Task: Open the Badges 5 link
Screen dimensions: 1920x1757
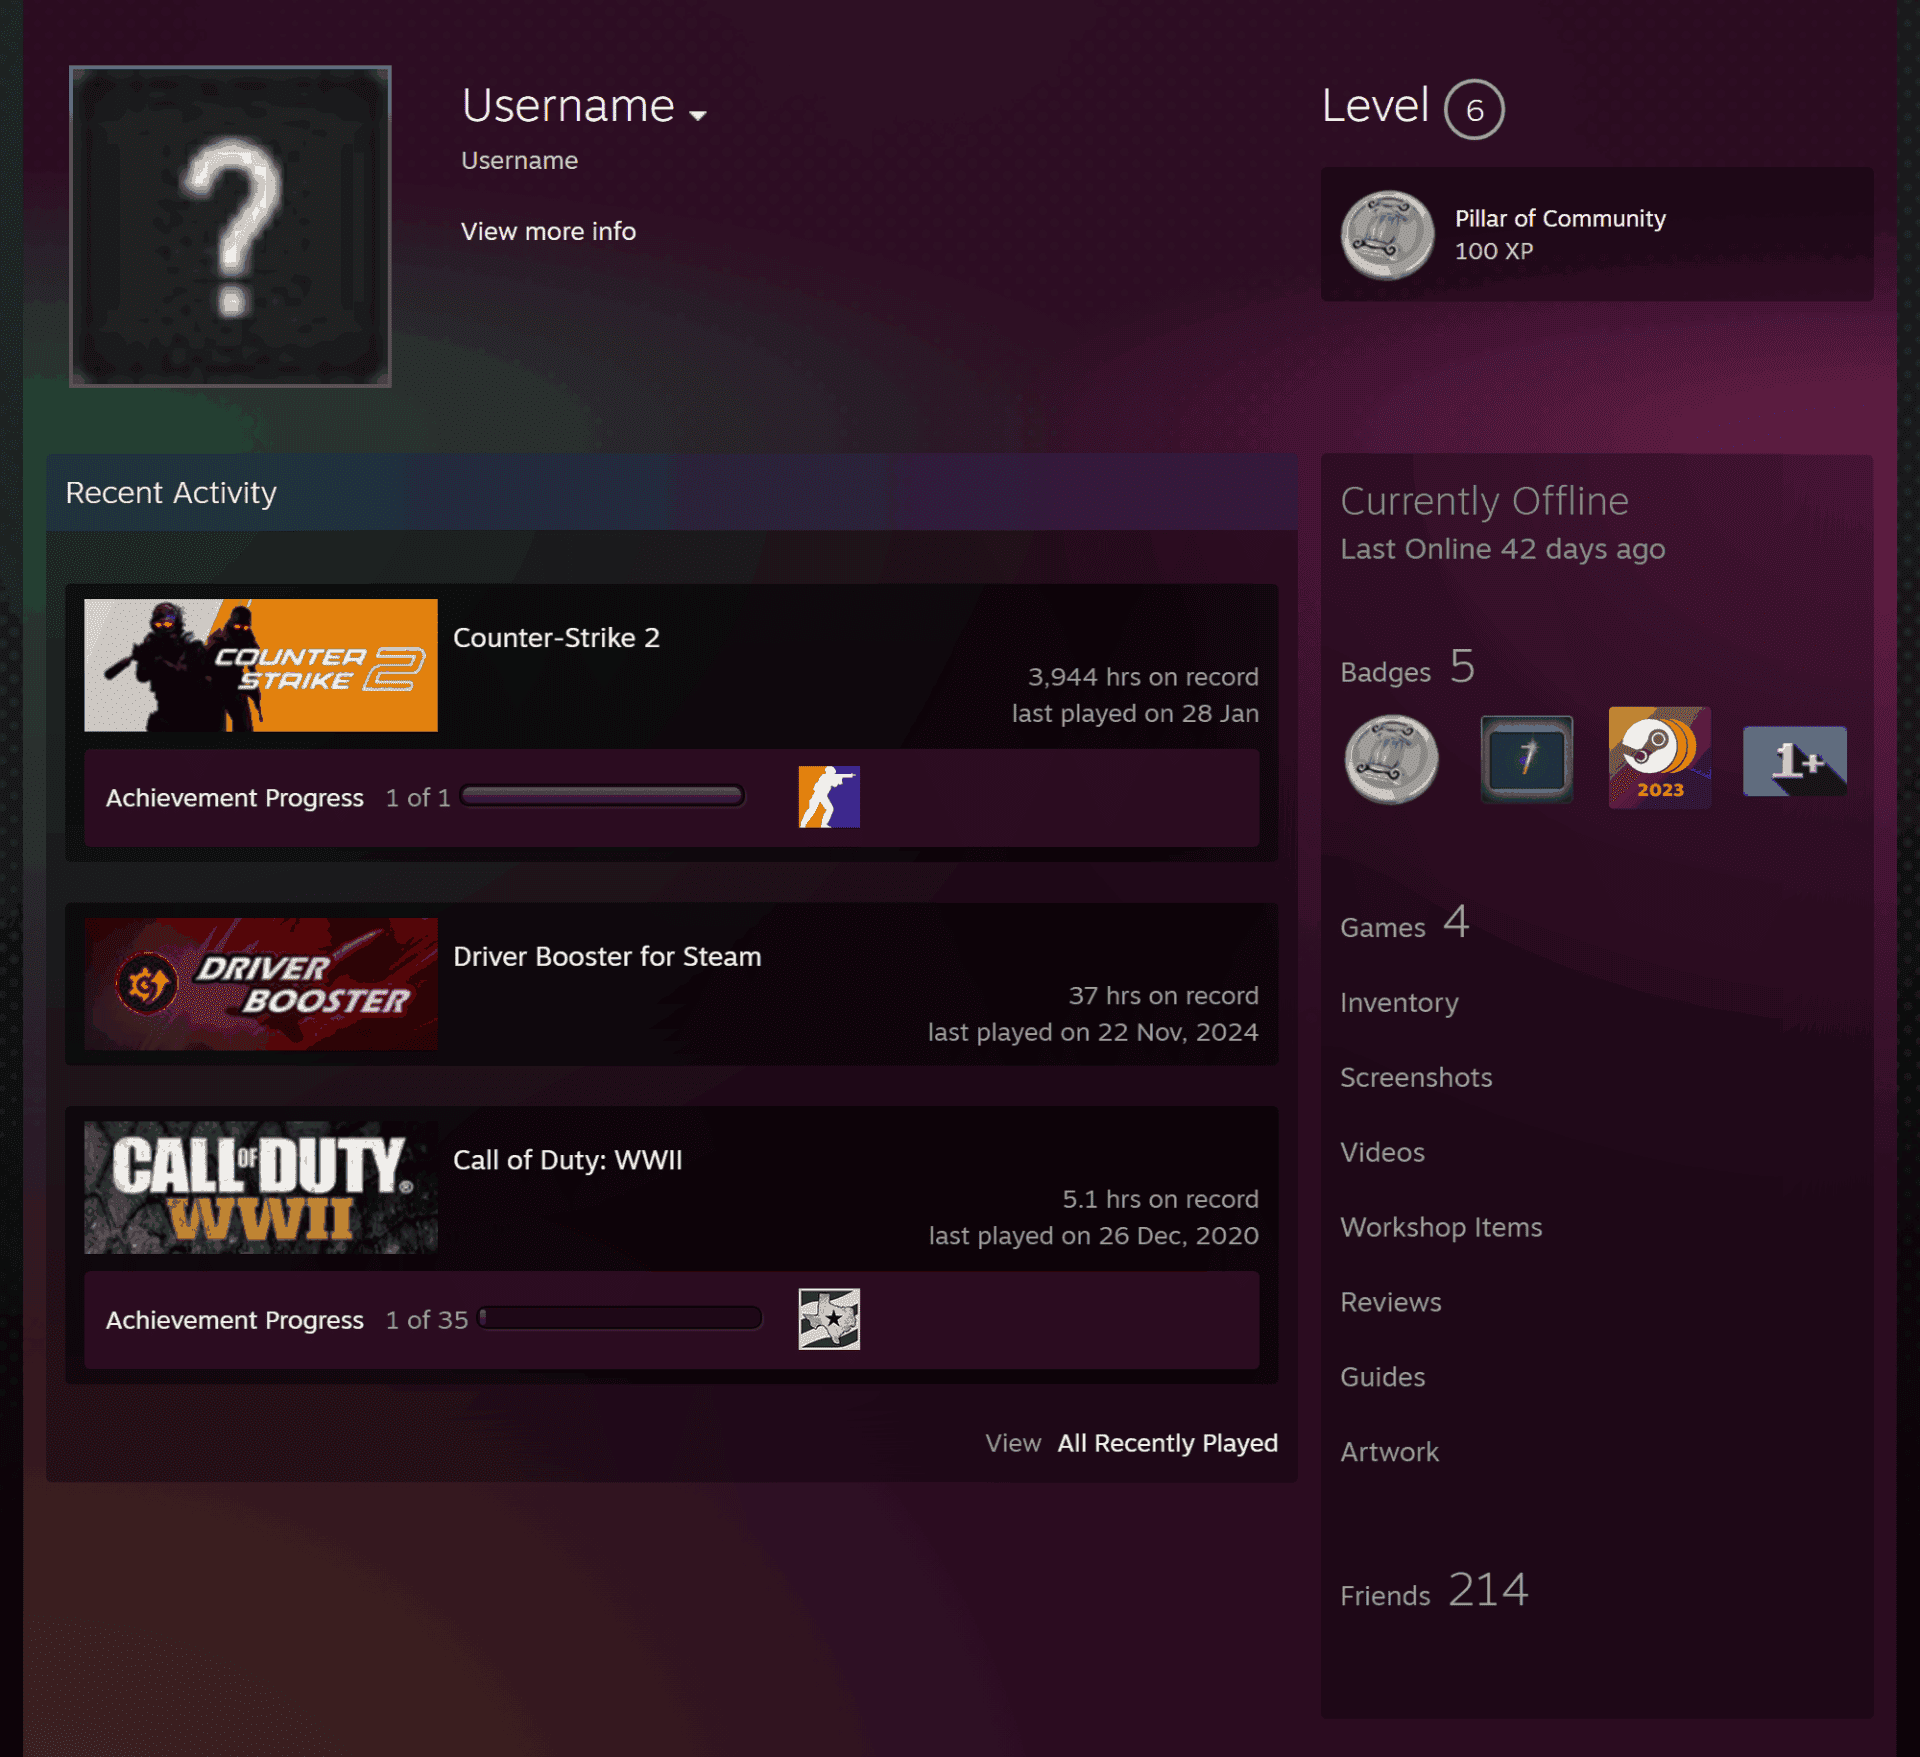Action: (1407, 667)
